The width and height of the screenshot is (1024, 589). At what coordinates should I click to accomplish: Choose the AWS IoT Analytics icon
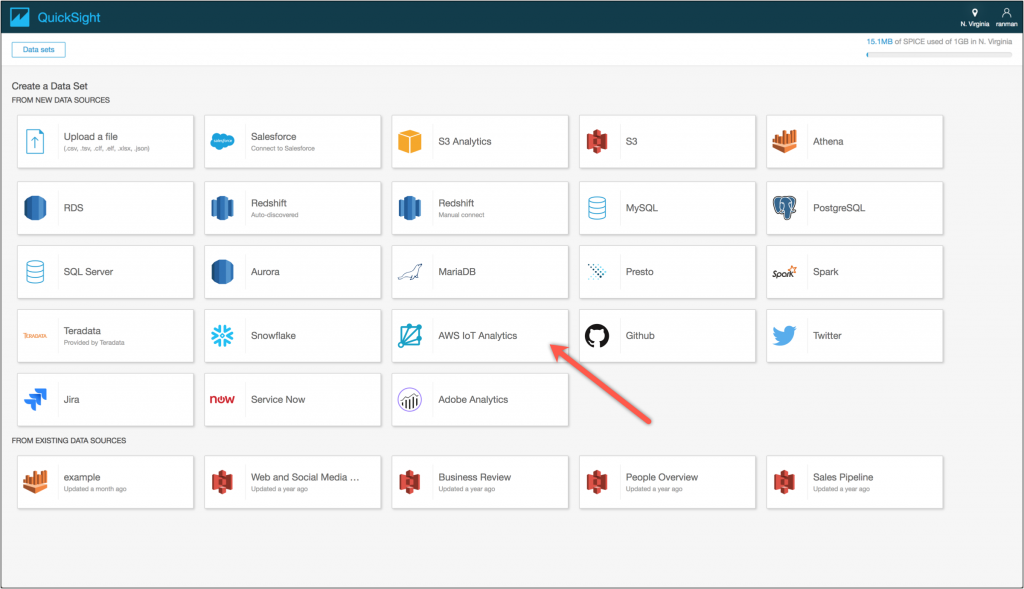tap(409, 336)
